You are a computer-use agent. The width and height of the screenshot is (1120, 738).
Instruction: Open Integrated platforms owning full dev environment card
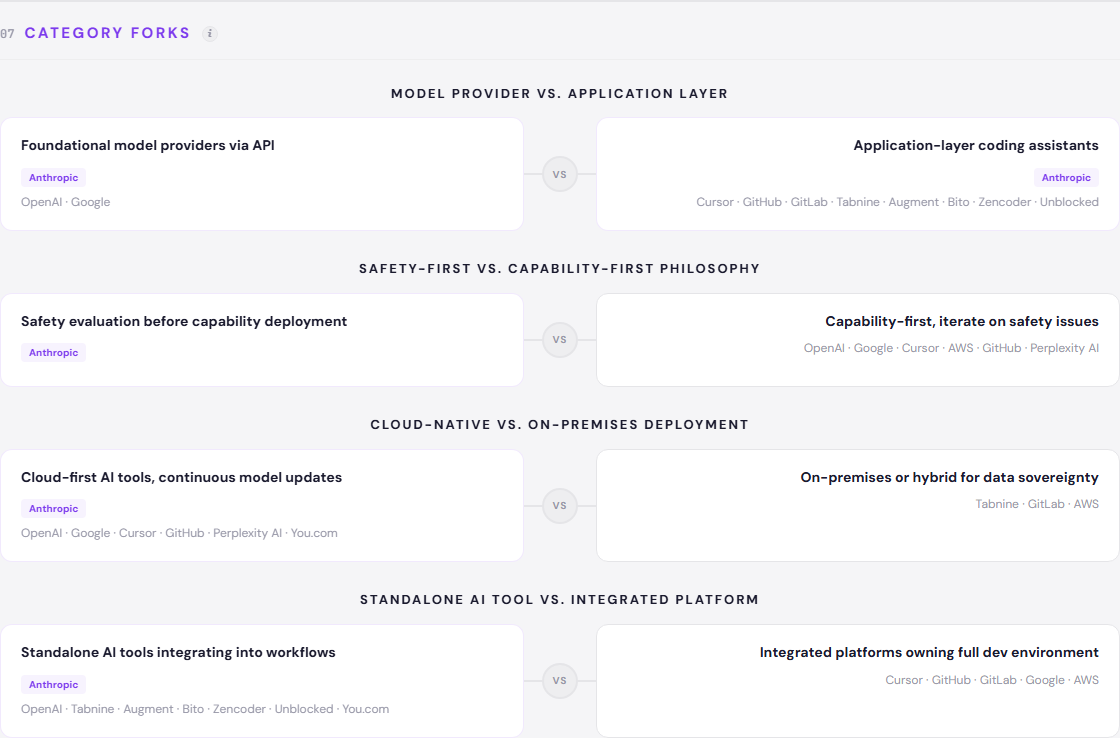pyautogui.click(x=929, y=653)
